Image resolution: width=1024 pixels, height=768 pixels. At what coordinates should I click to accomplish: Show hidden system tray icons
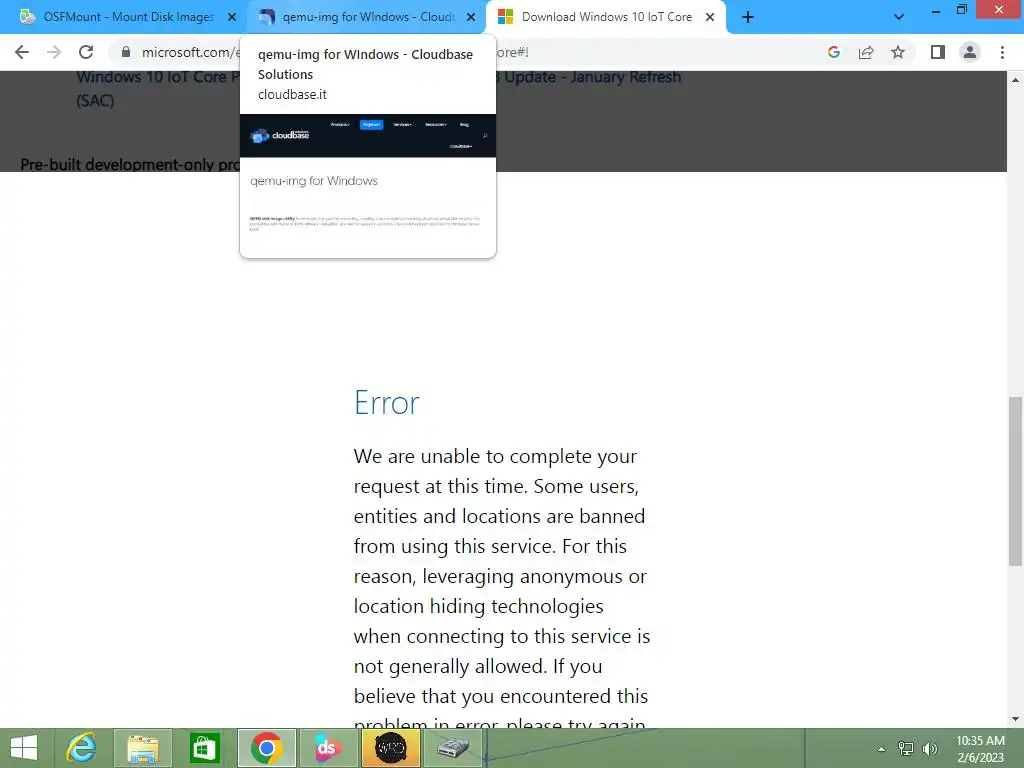tap(881, 749)
